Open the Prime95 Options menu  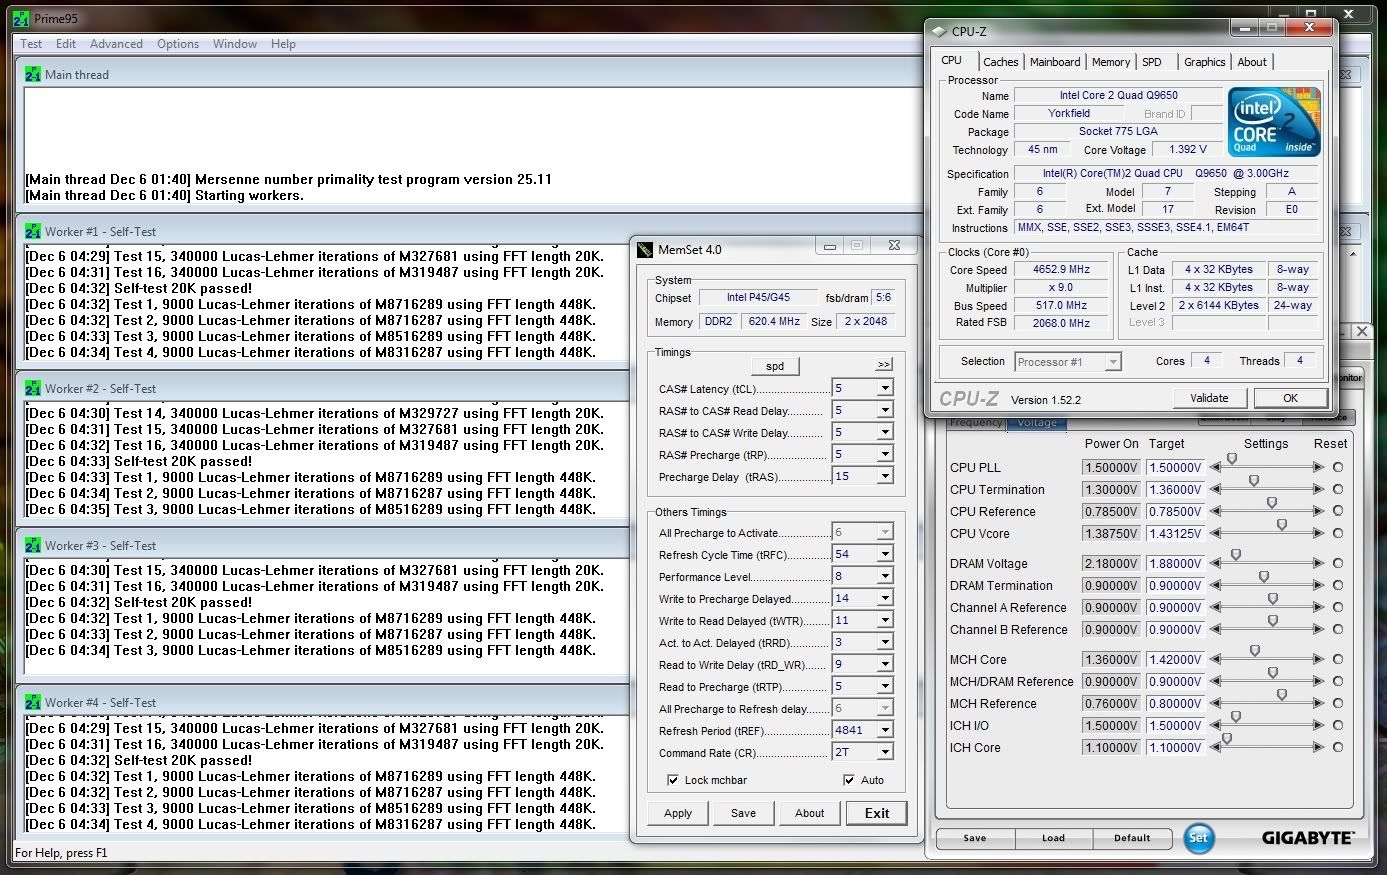point(178,44)
